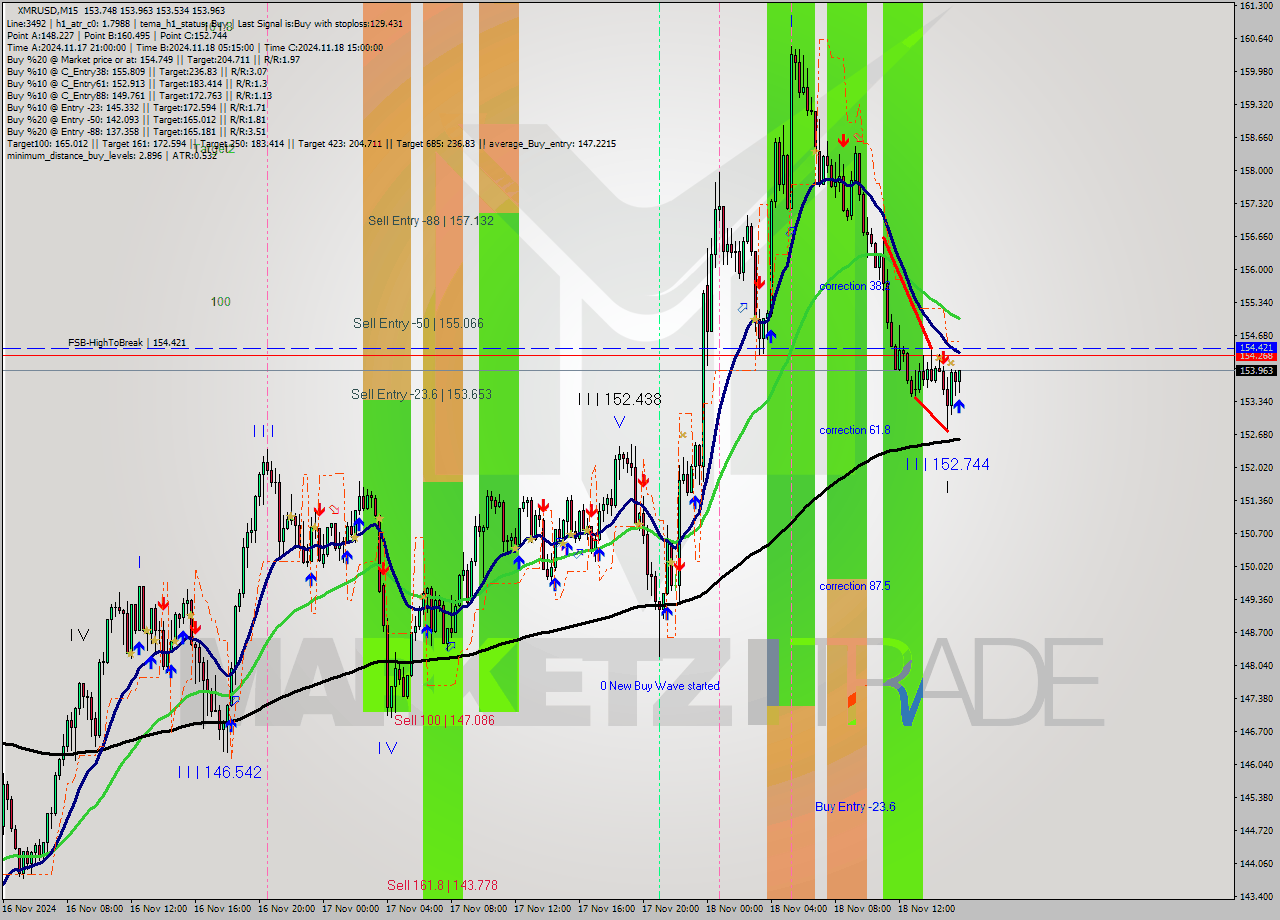Click the 17 Nov 12:00 time label
The width and height of the screenshot is (1280, 920).
tap(542, 909)
